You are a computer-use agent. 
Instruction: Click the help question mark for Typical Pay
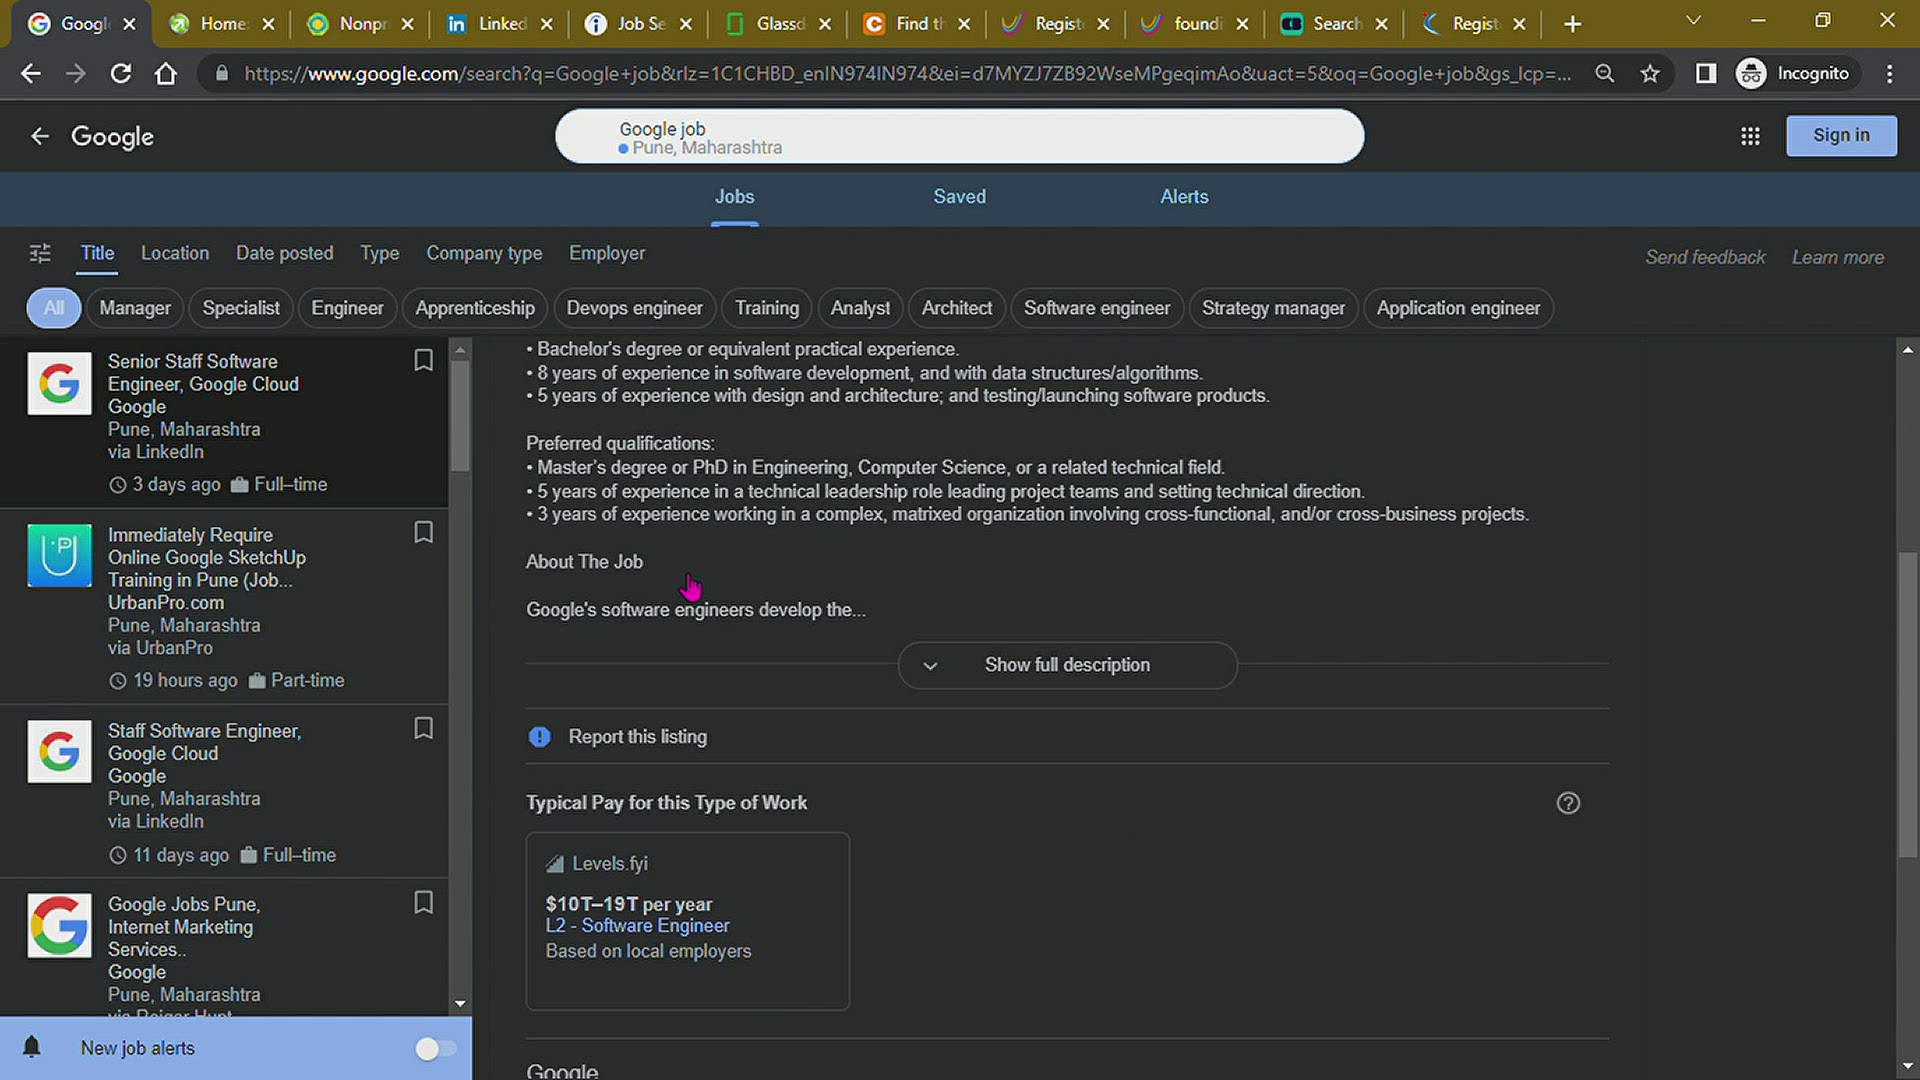tap(1568, 803)
